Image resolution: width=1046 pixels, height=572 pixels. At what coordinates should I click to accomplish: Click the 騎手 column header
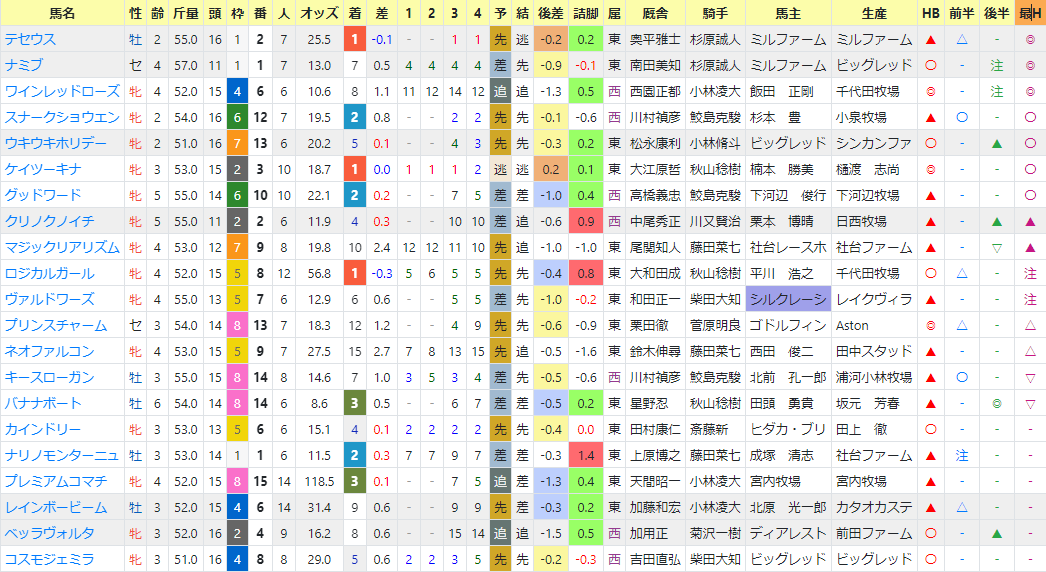pos(715,13)
